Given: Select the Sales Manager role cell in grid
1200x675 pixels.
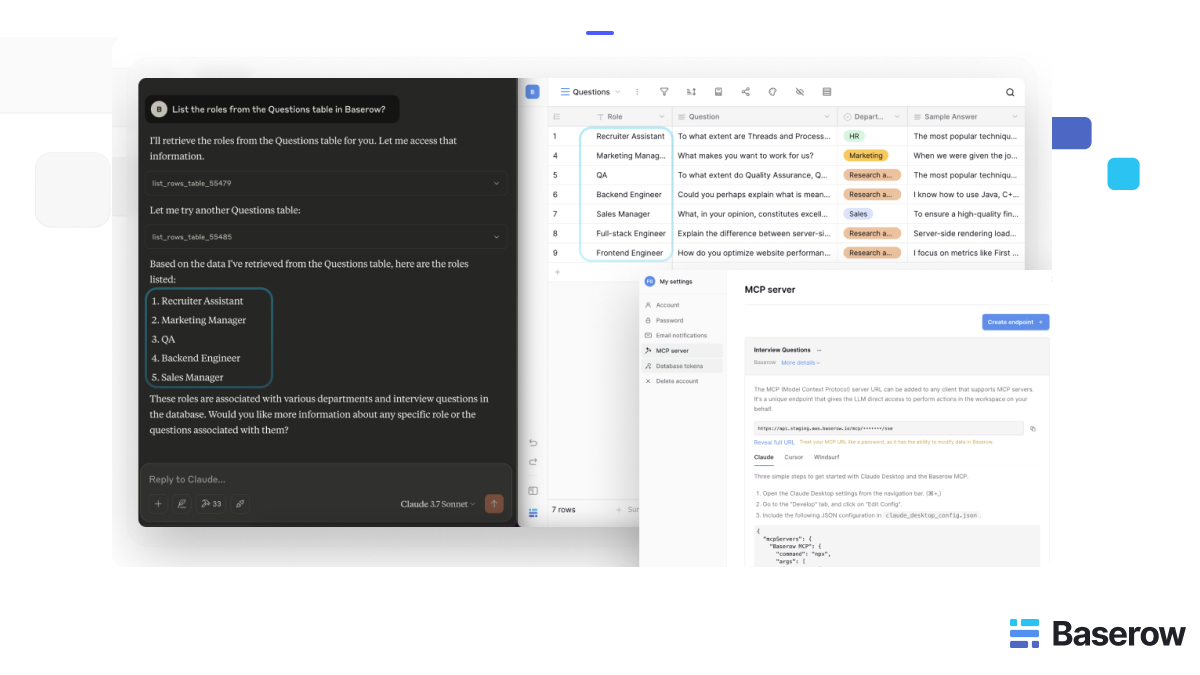Looking at the screenshot, I should (630, 214).
